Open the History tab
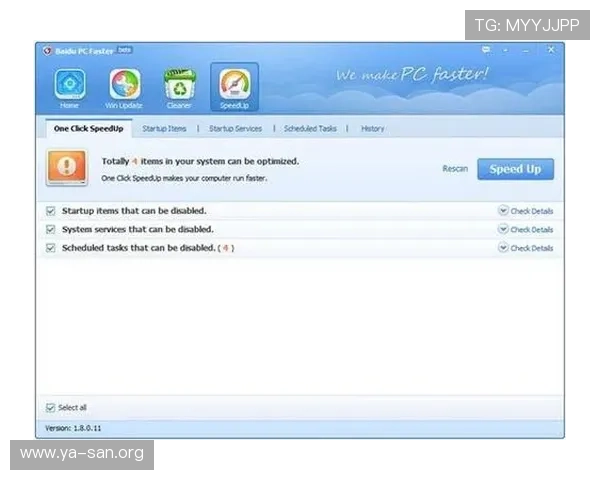The height and width of the screenshot is (480, 600). (372, 129)
